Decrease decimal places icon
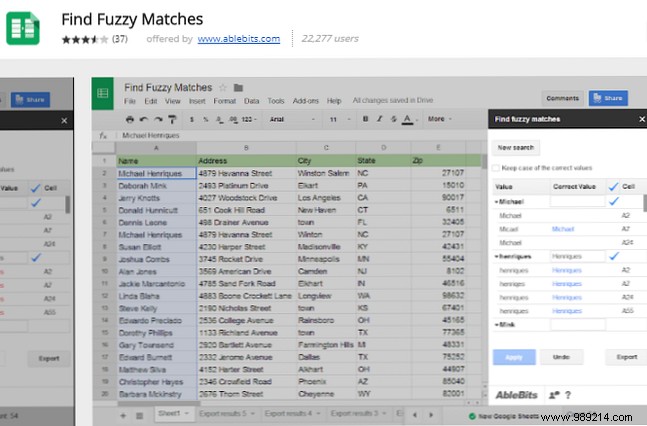The width and height of the screenshot is (647, 426). (x=220, y=119)
